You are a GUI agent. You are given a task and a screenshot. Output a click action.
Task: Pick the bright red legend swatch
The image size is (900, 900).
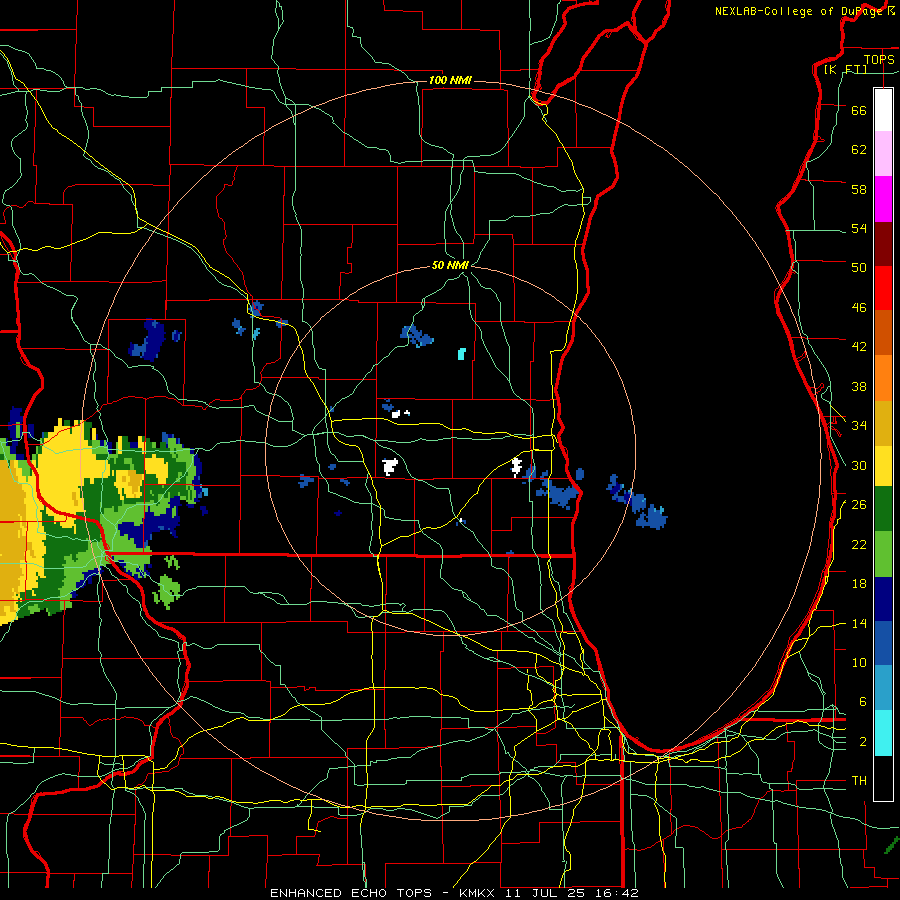(883, 288)
